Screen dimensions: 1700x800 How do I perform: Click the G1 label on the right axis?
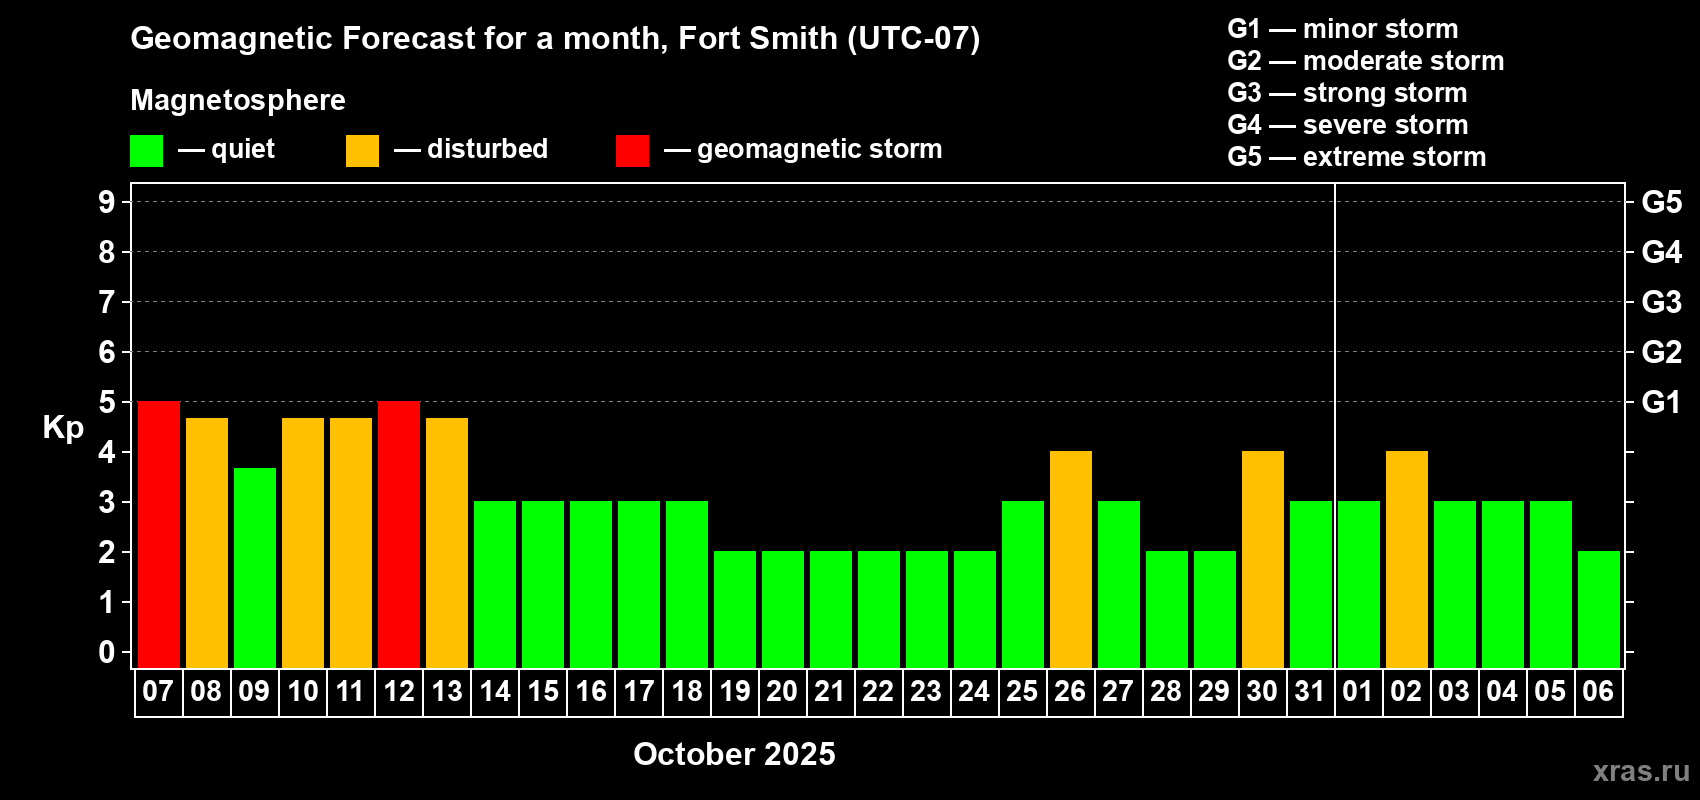pos(1662,402)
